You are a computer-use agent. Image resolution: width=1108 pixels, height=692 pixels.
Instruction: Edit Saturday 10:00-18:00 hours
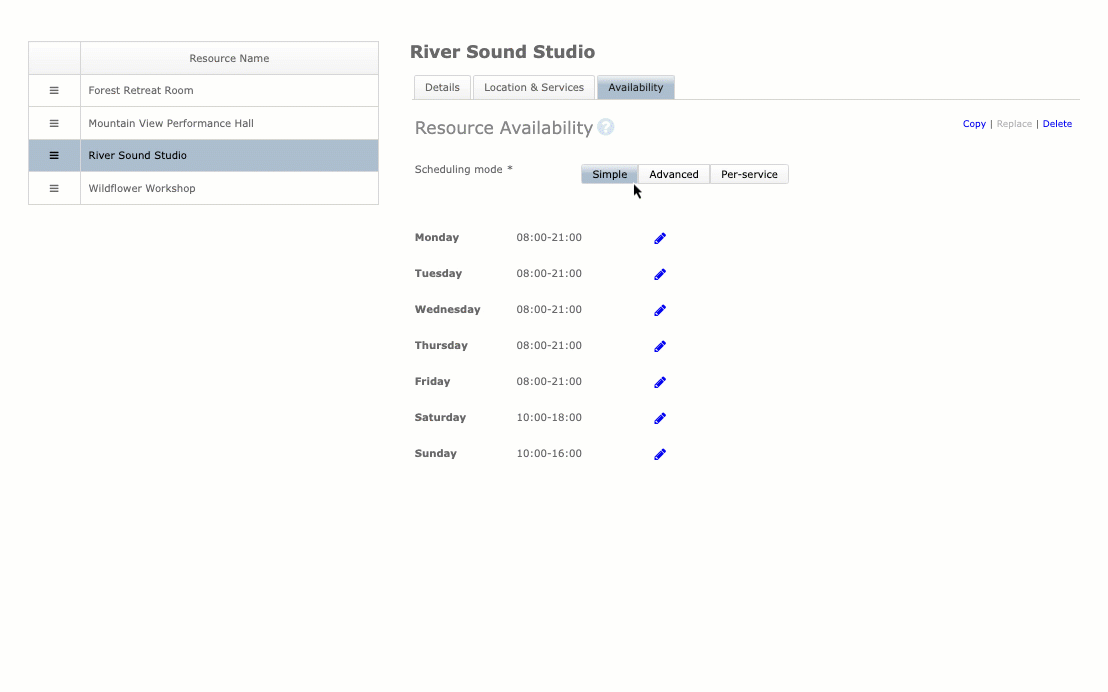point(660,418)
